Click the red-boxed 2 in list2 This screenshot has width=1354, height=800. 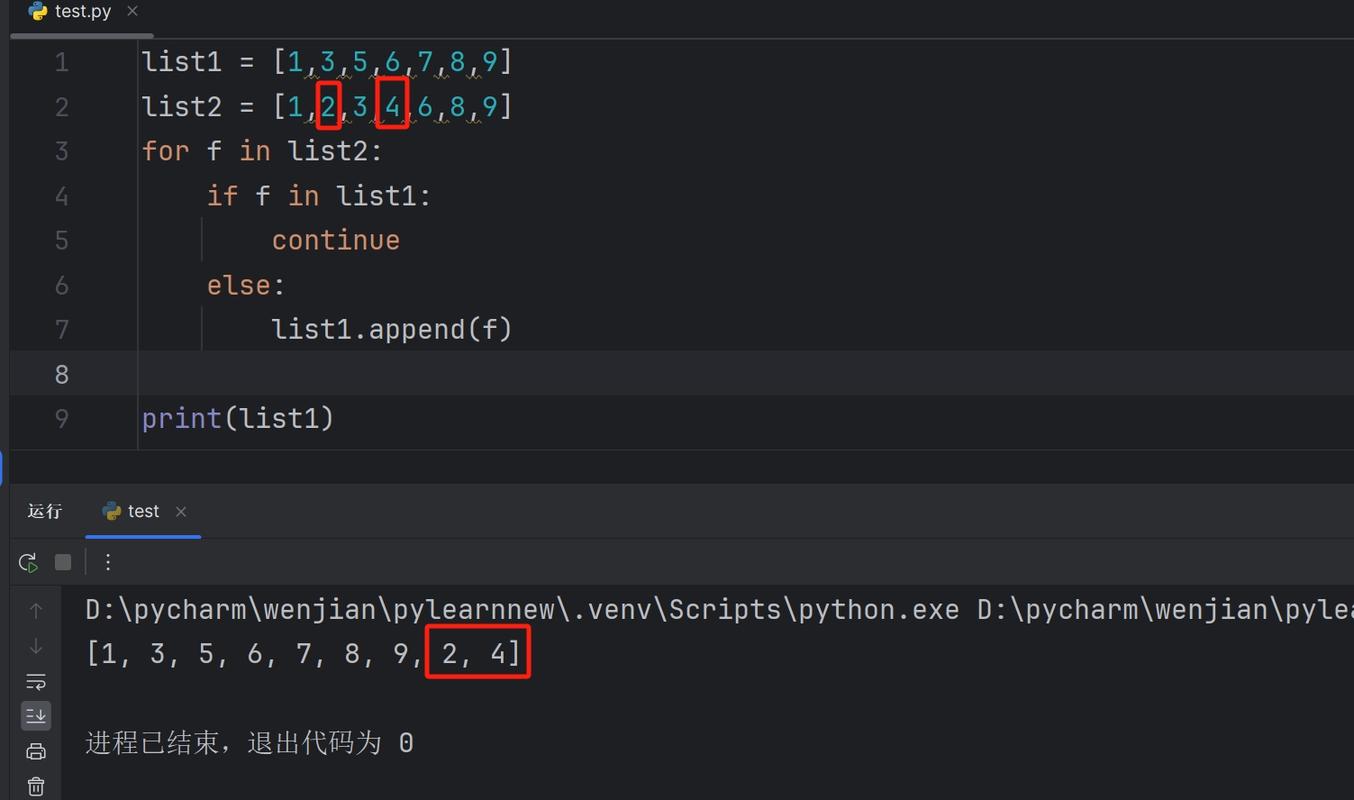330,107
